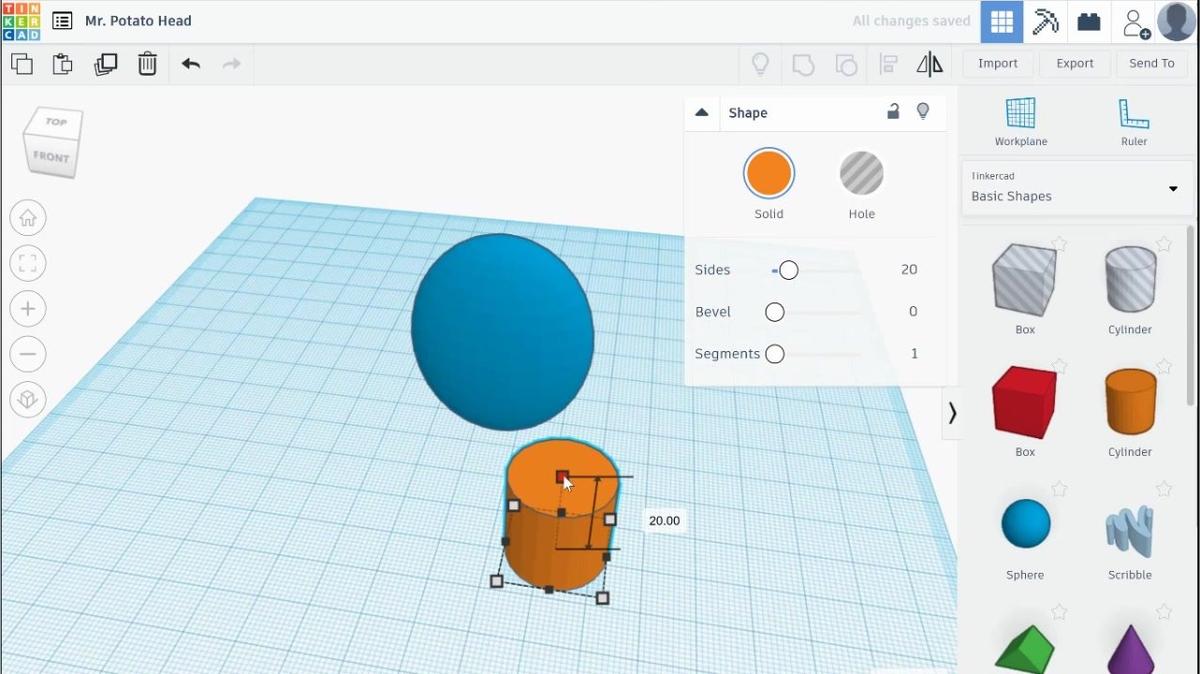The width and height of the screenshot is (1200, 674).
Task: Favorite the red Box with star
Action: click(1059, 367)
